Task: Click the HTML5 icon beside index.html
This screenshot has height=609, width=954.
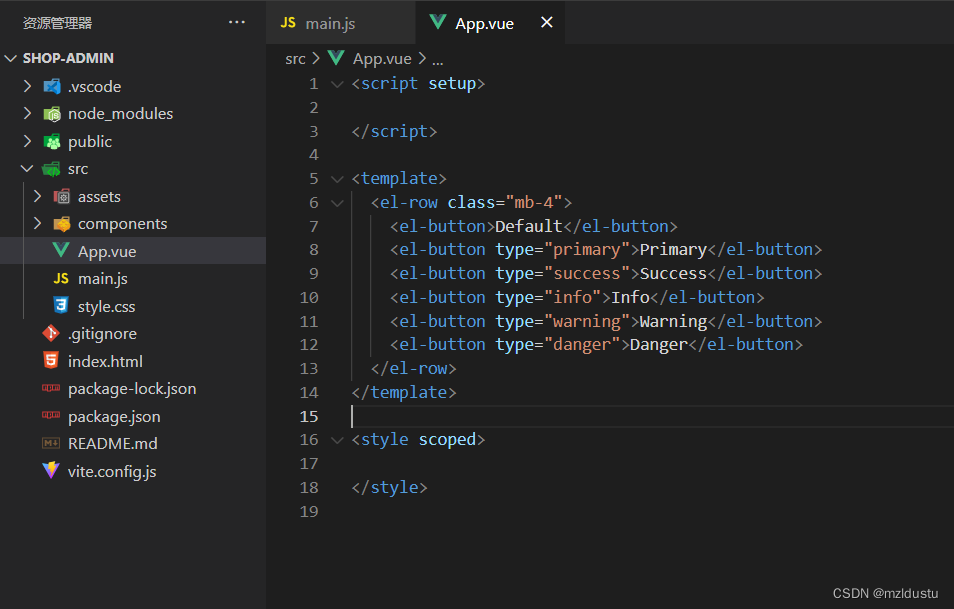Action: (x=51, y=360)
